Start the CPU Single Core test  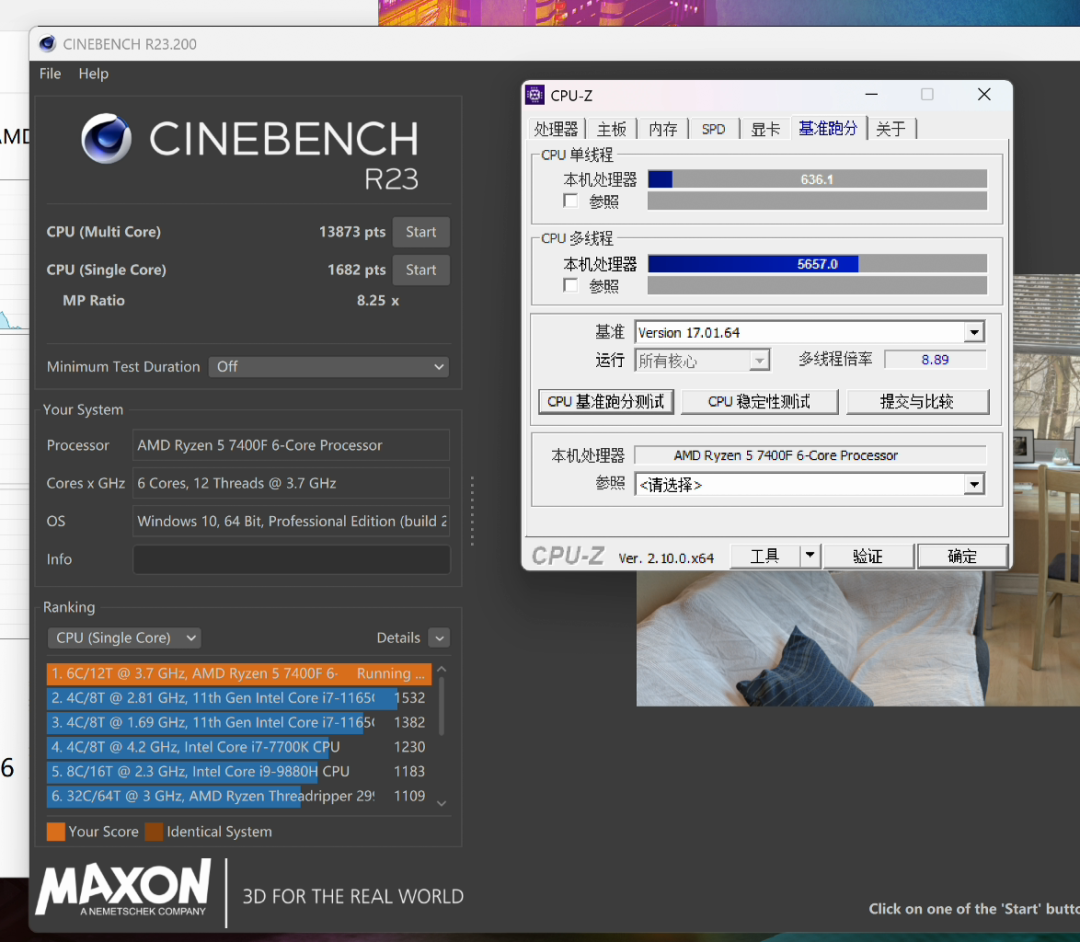421,270
